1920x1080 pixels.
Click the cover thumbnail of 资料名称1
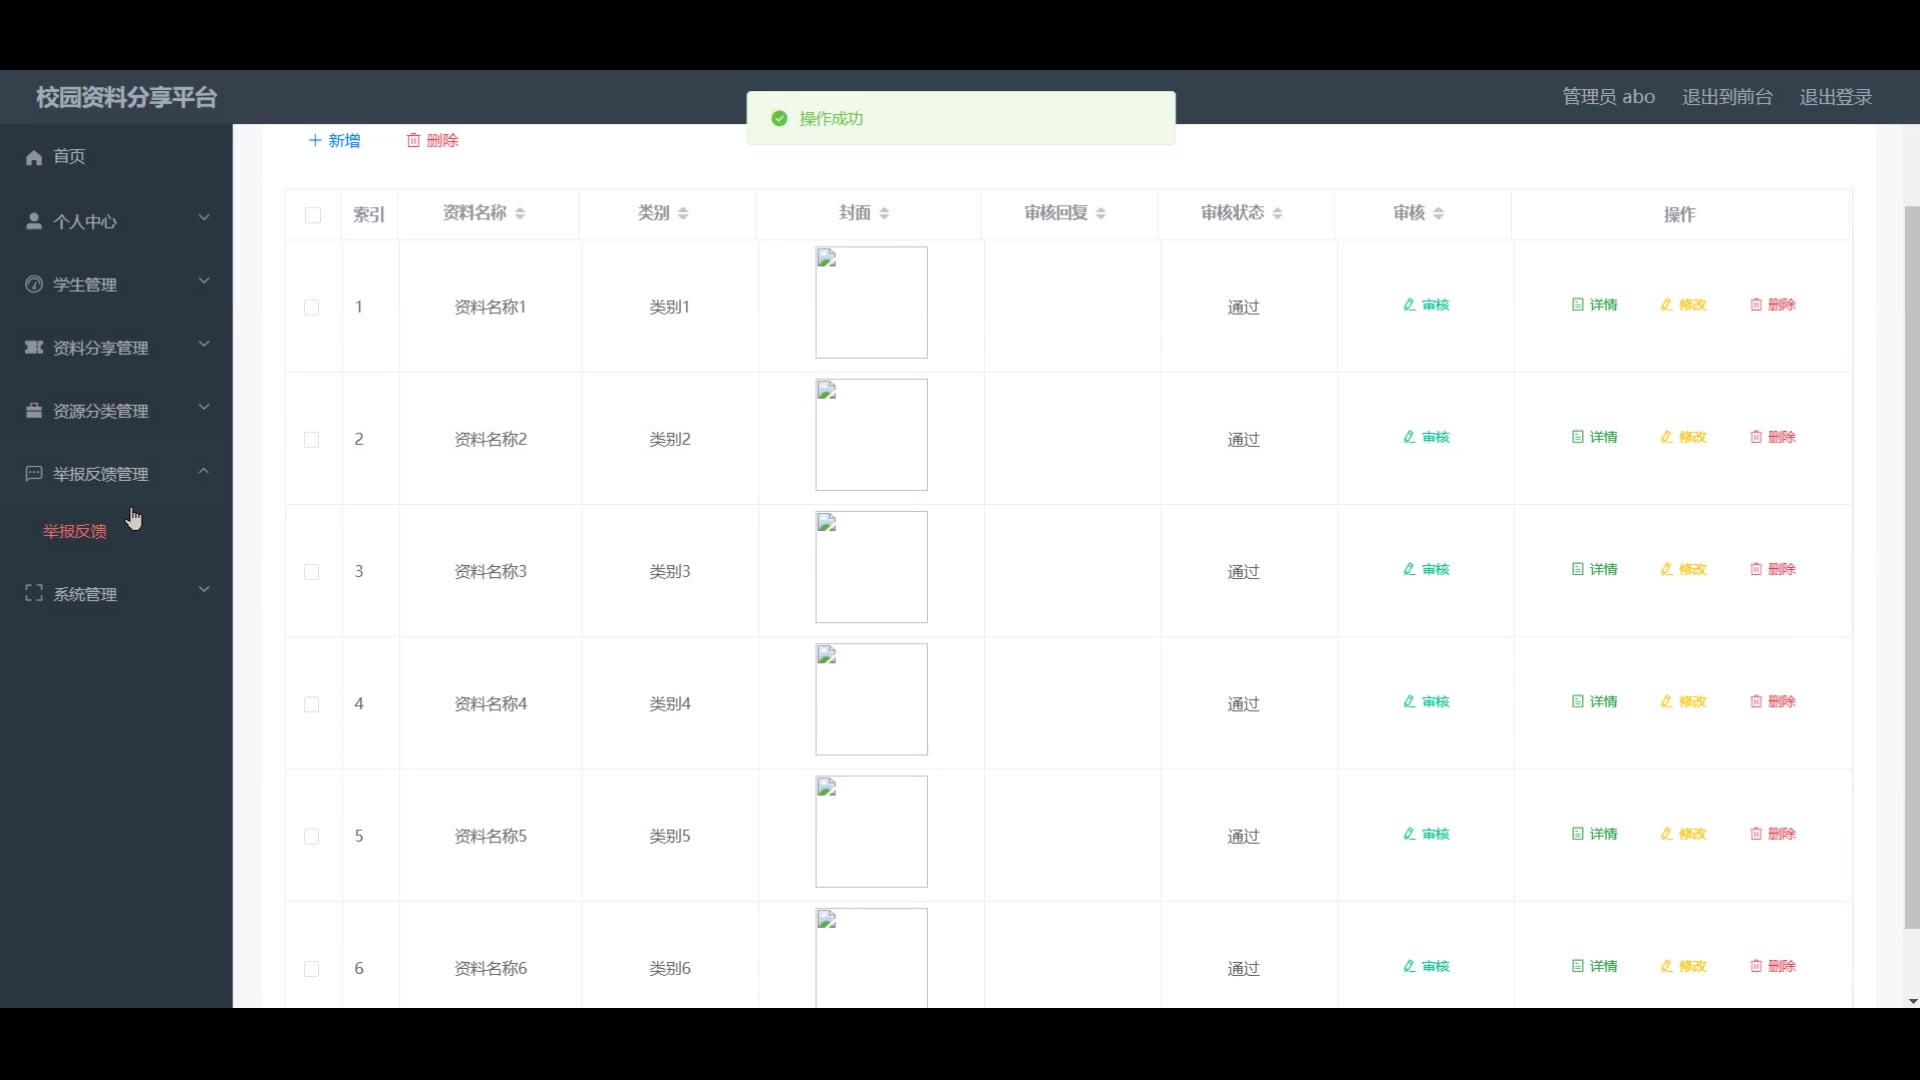click(871, 303)
